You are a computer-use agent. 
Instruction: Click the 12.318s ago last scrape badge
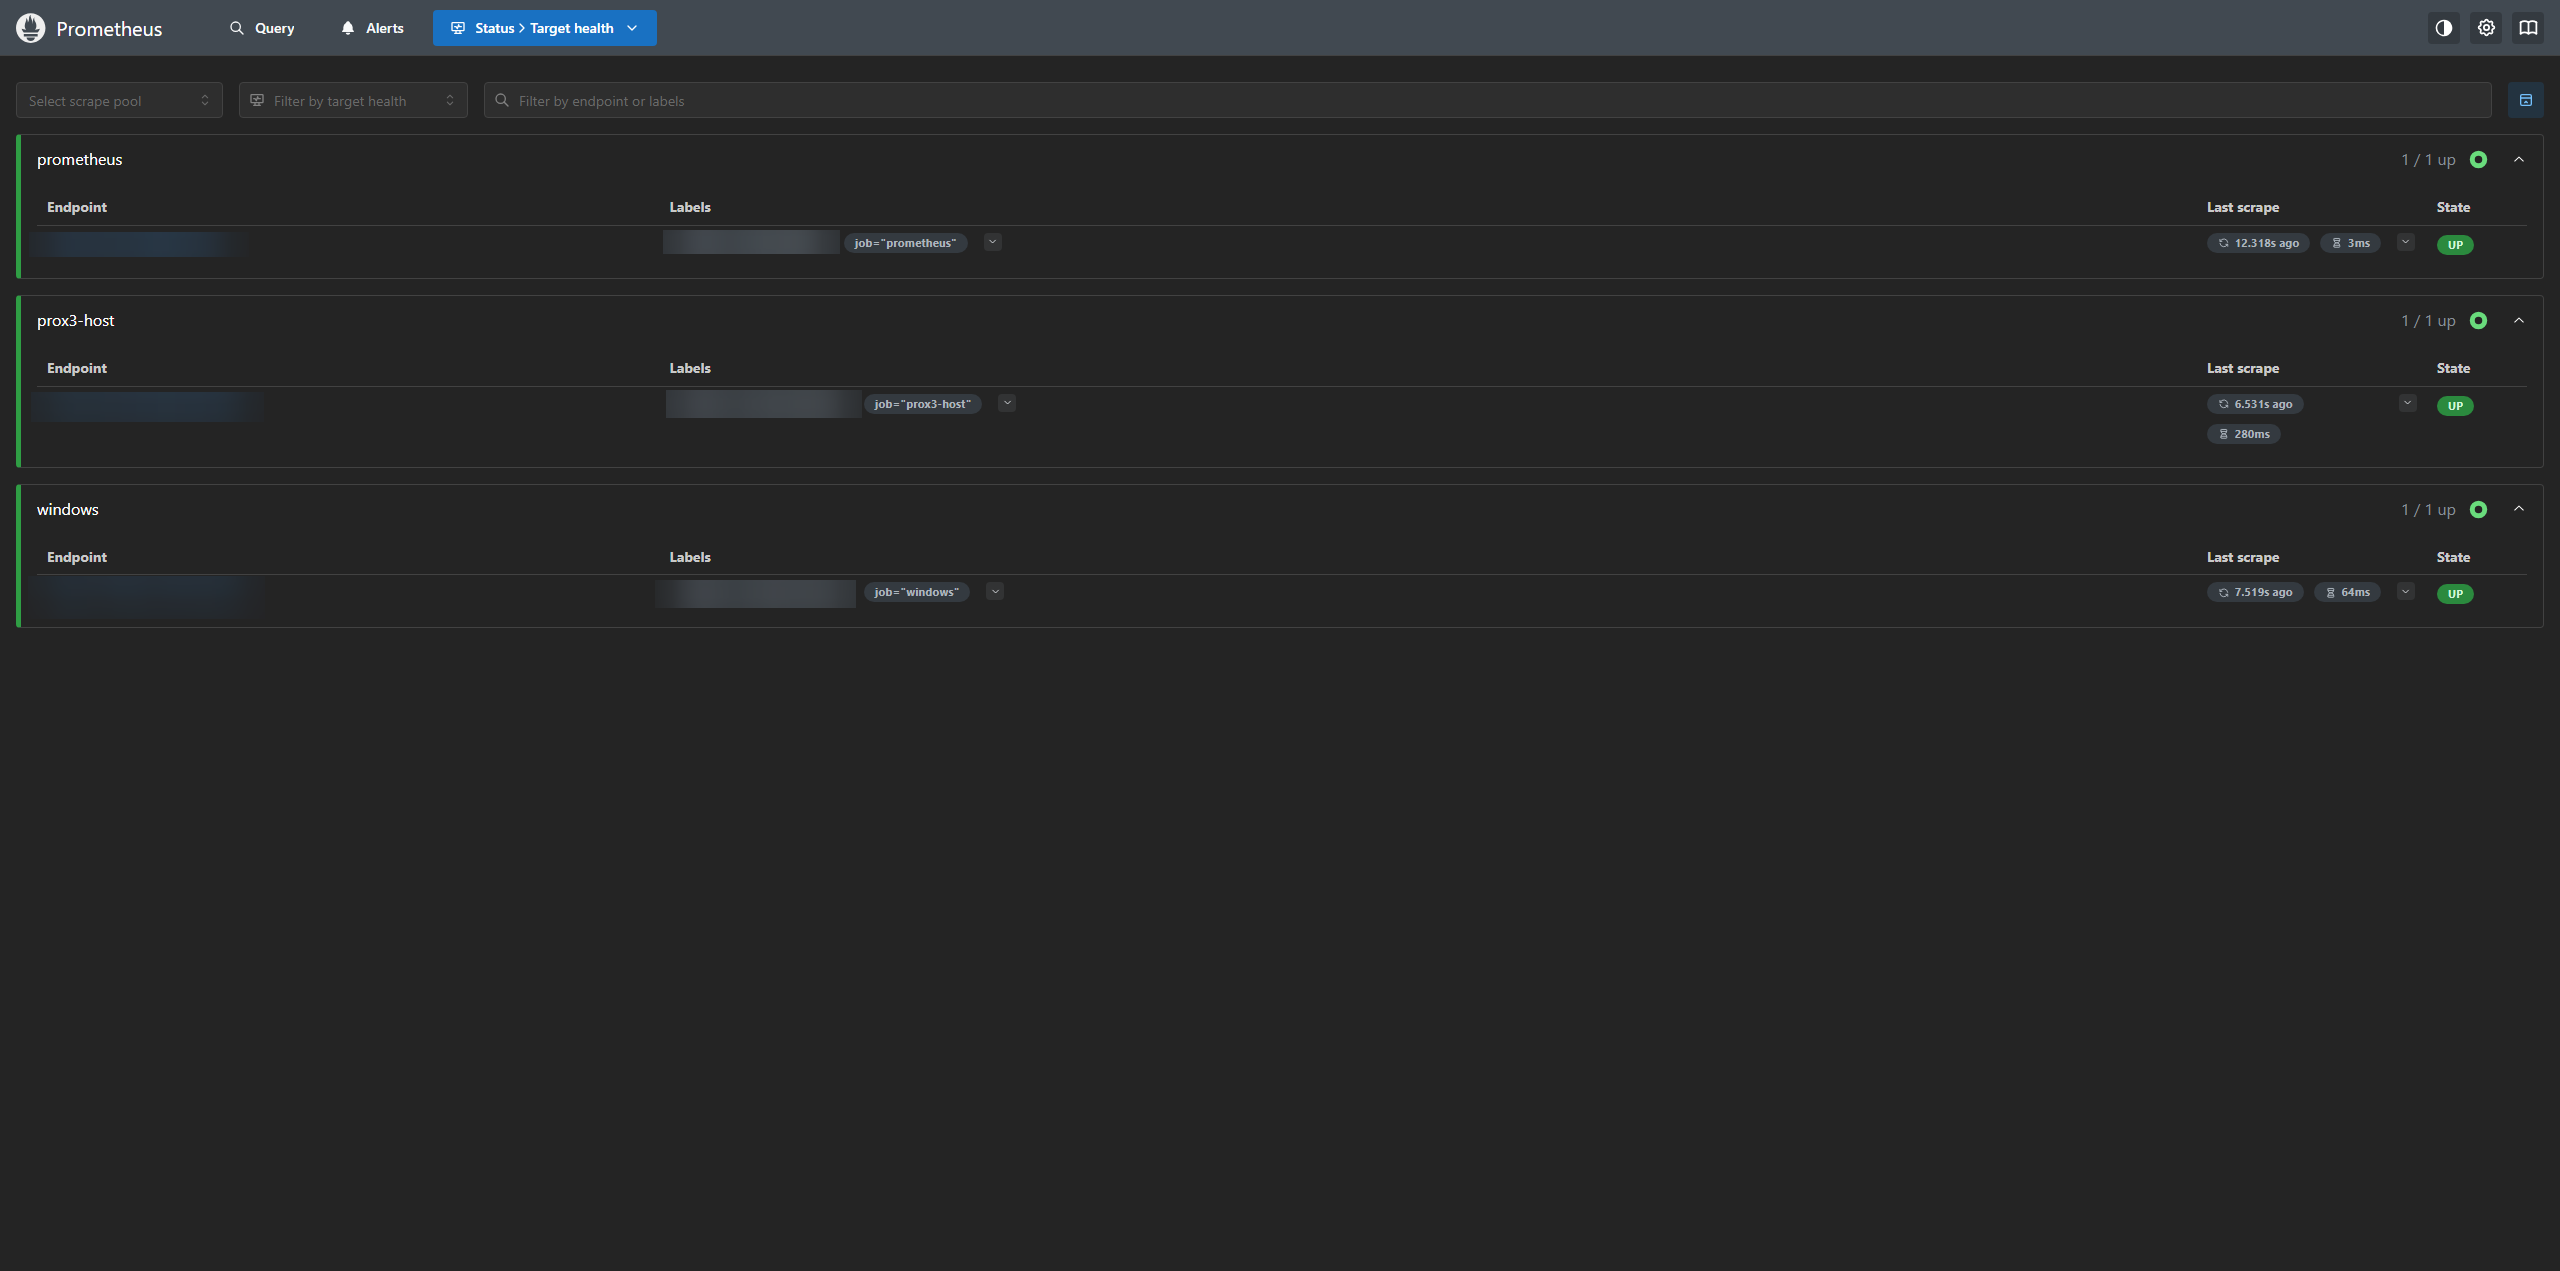(2258, 243)
